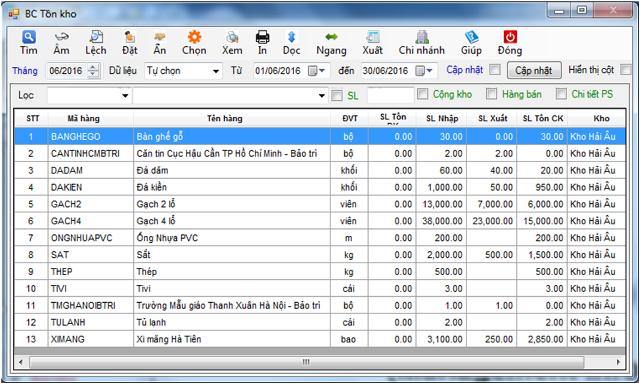The image size is (640, 384).
Task: Select Xi măng Hà Tiên row
Action: click(x=320, y=339)
